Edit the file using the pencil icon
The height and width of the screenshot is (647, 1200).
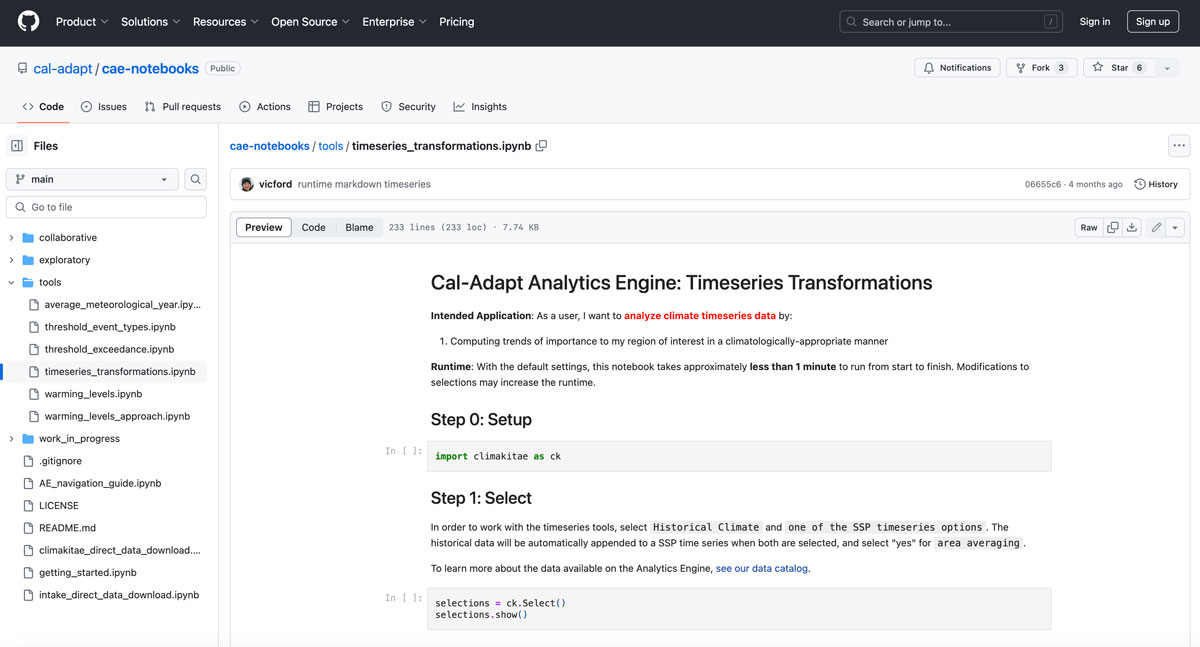click(x=1155, y=227)
